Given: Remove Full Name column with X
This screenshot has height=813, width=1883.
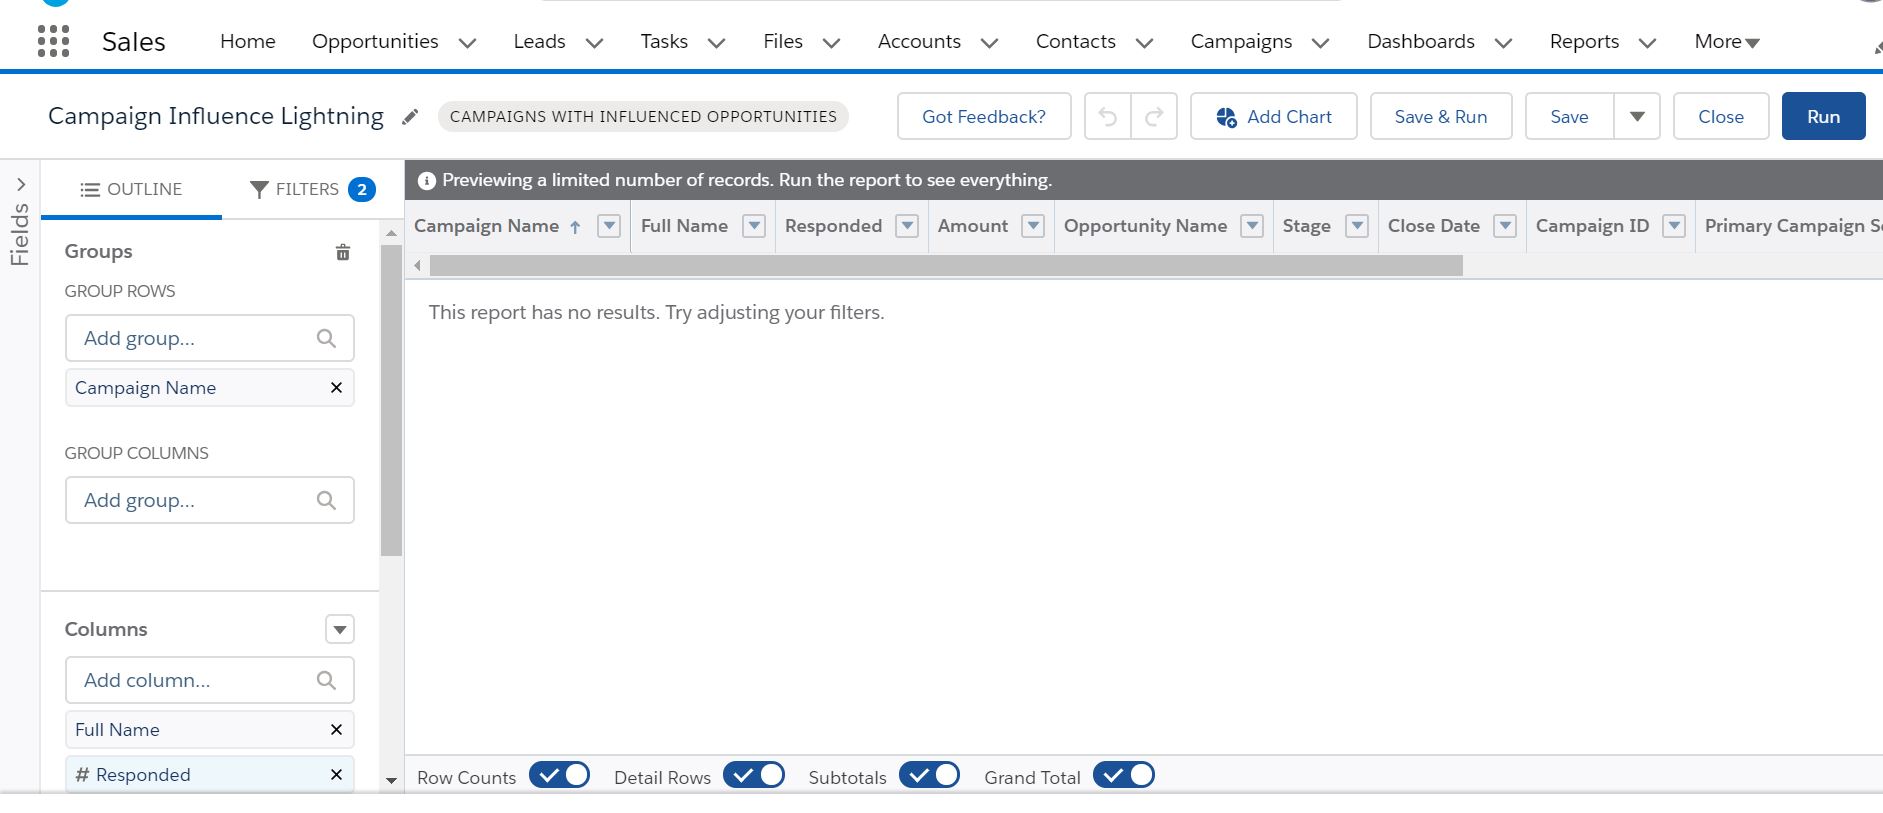Looking at the screenshot, I should [x=336, y=730].
